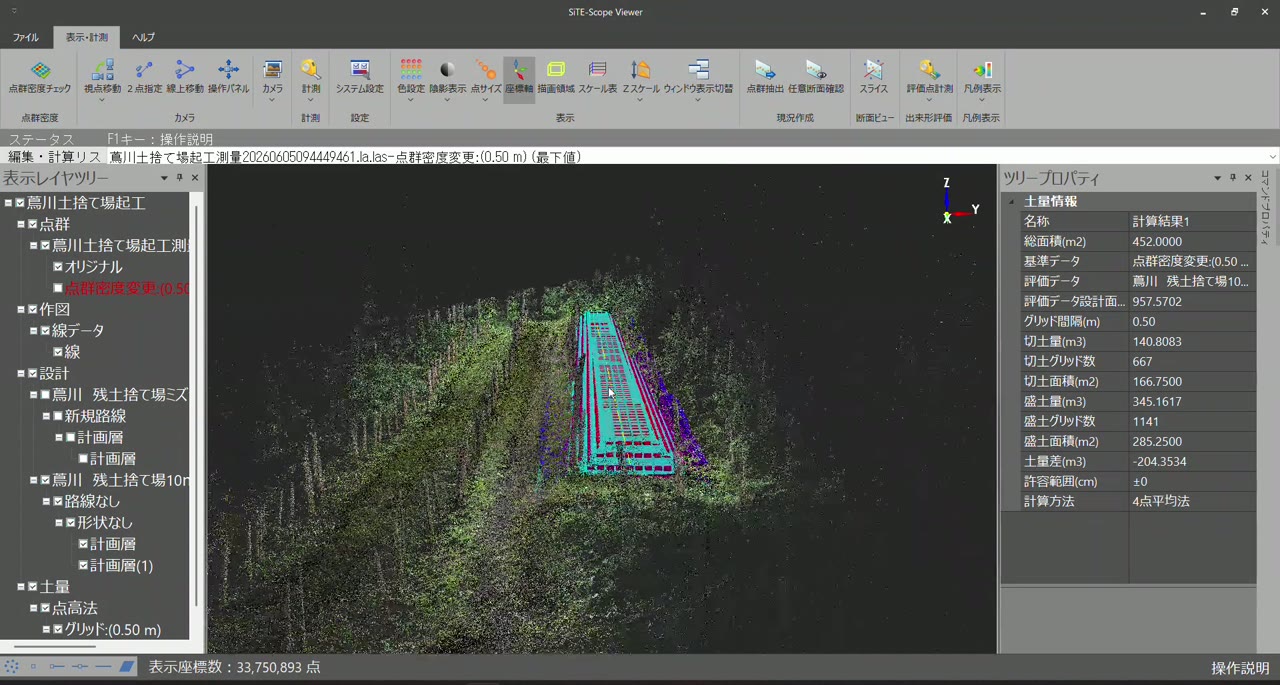Select the 視点移動 tool
The image size is (1280, 685).
(102, 77)
